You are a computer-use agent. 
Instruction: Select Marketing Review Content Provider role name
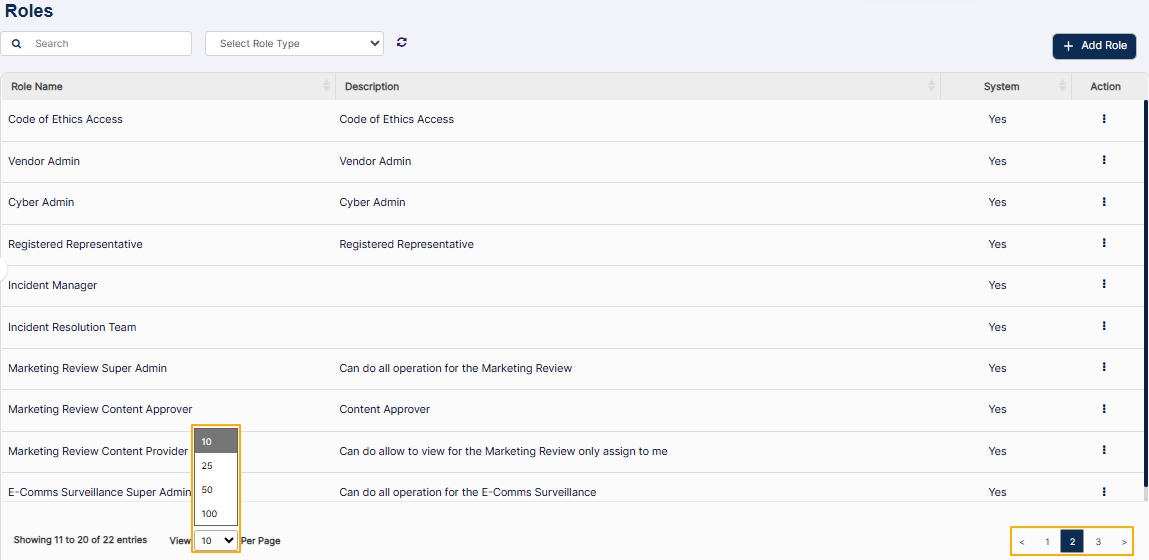[x=98, y=451]
